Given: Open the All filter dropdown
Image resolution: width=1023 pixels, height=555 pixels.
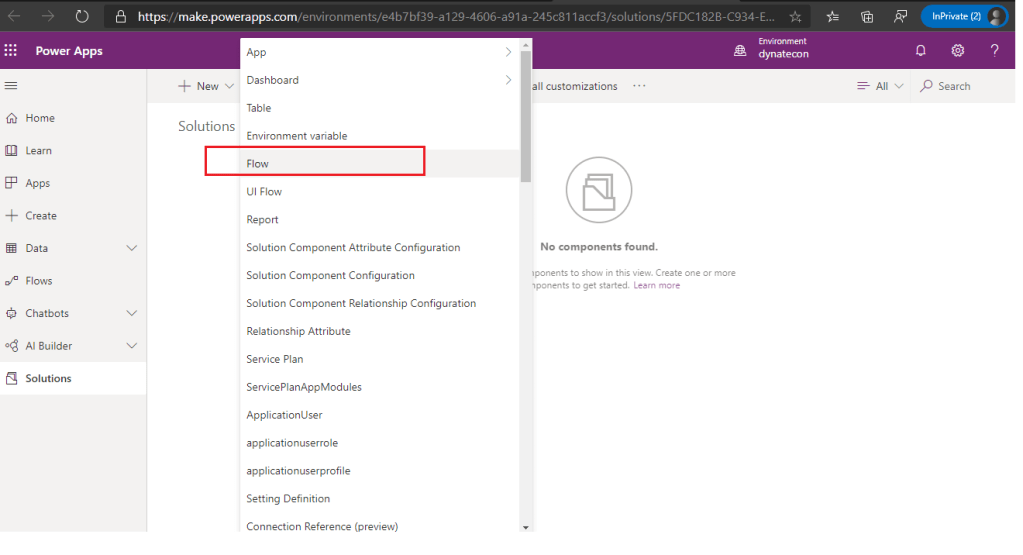Looking at the screenshot, I should tap(880, 86).
